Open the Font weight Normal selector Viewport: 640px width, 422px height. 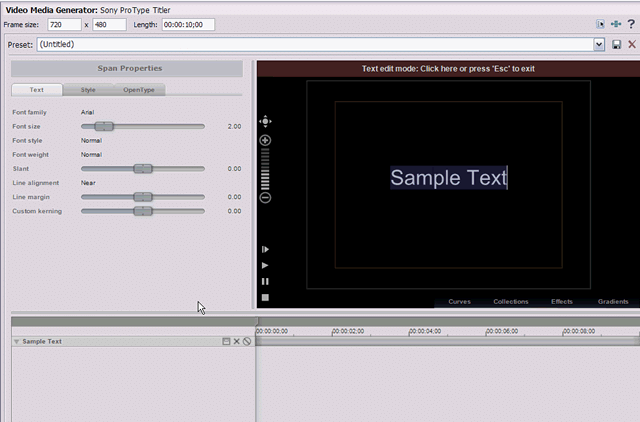tap(91, 155)
